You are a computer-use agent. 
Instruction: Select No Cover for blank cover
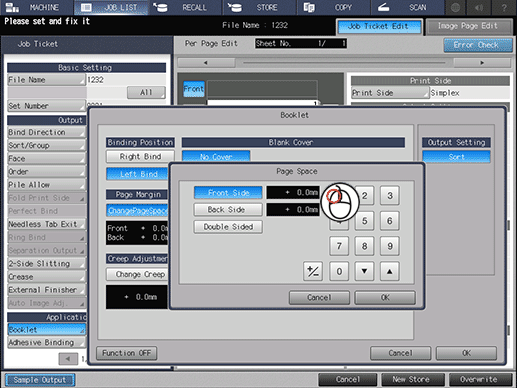click(x=216, y=156)
